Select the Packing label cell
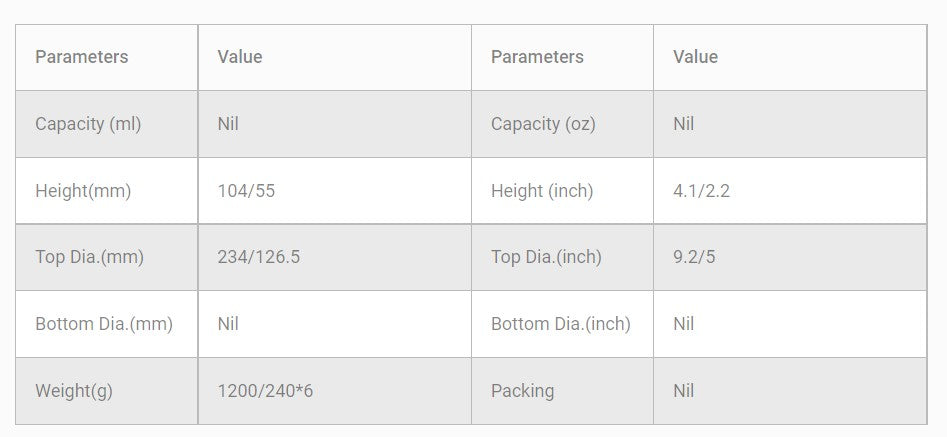Screen dimensions: 947x437 click(x=522, y=391)
